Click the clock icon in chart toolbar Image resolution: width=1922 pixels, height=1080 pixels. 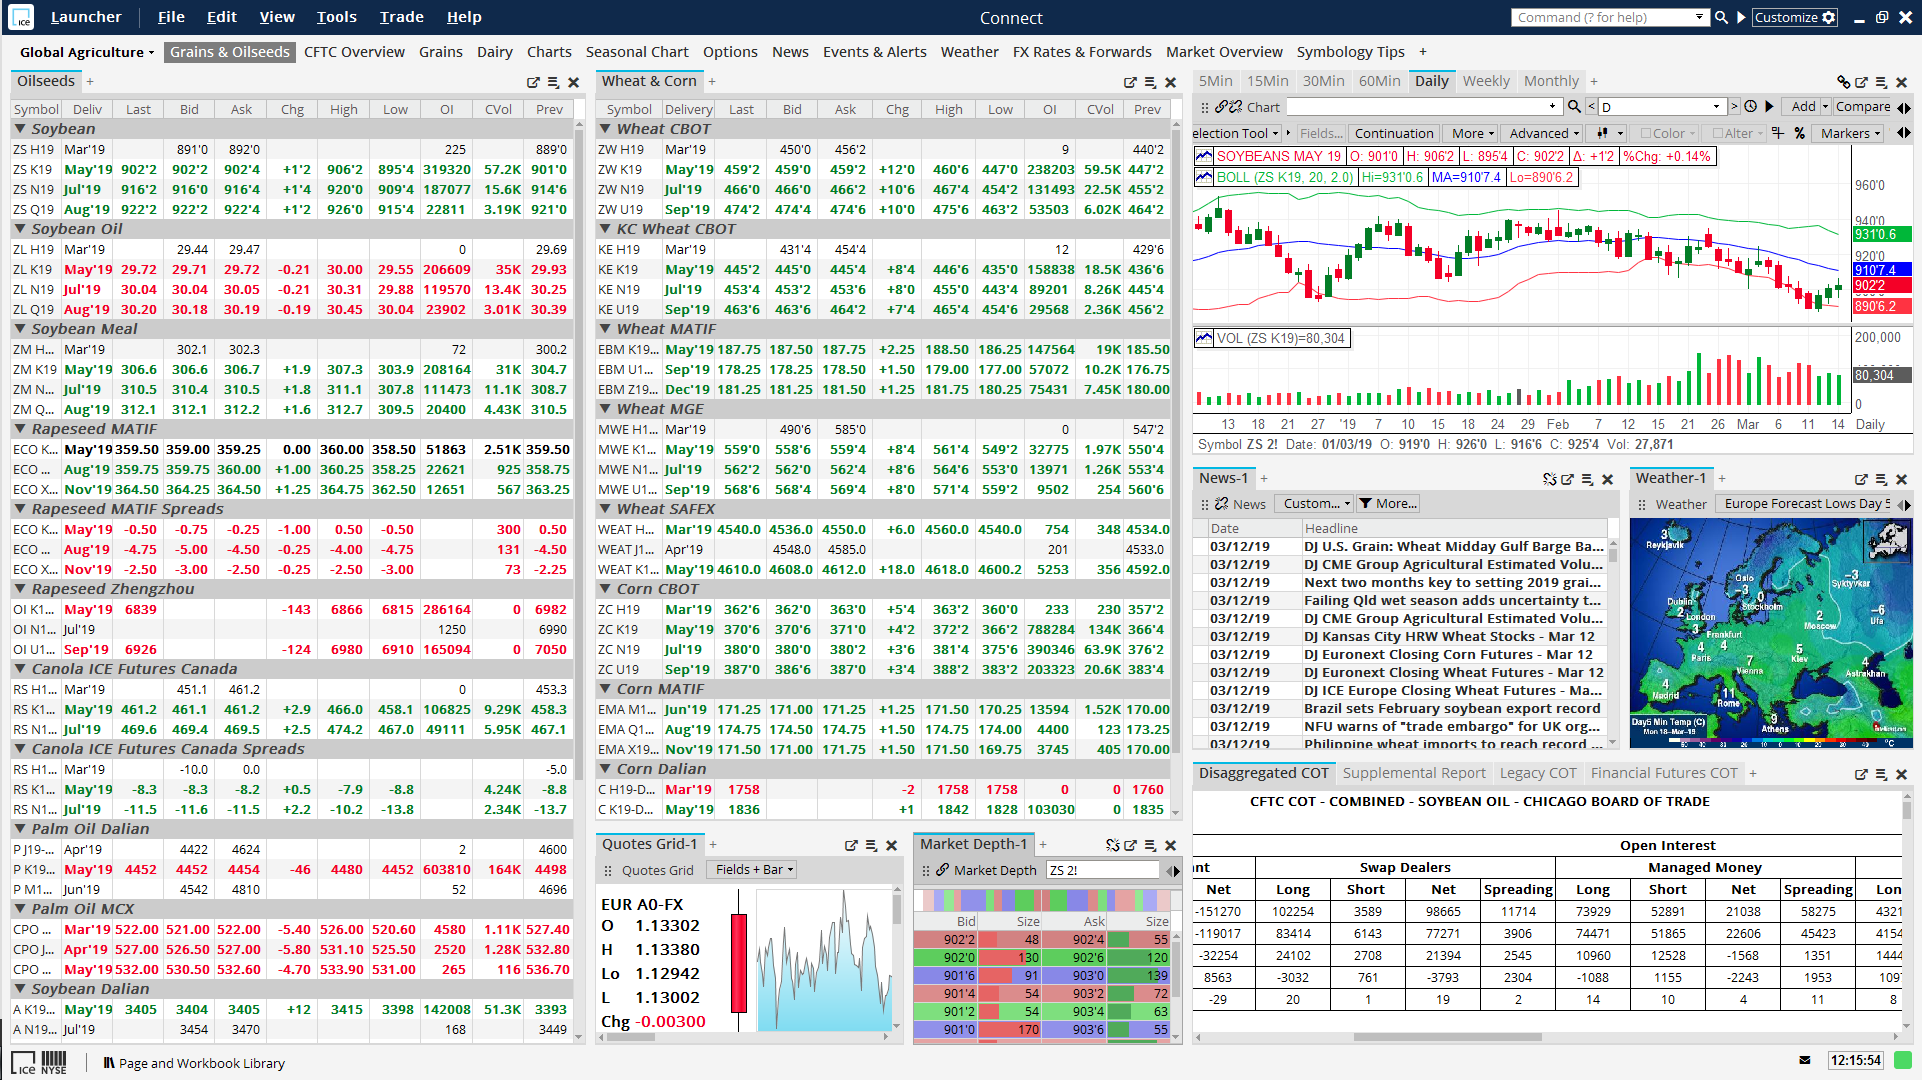tap(1750, 106)
